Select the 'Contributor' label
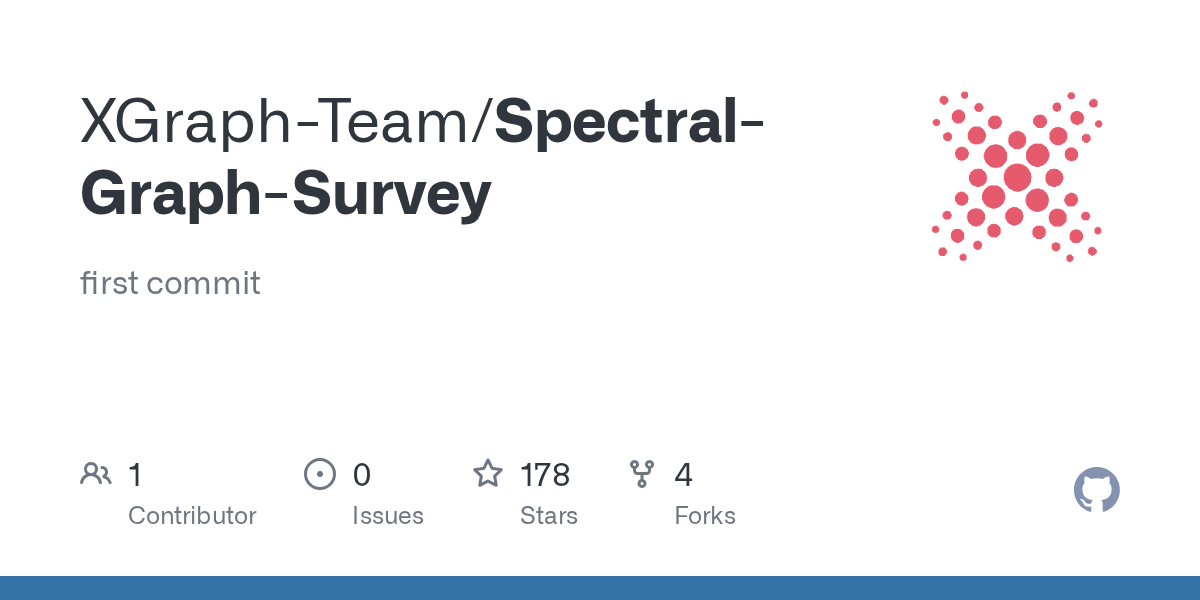 tap(192, 516)
